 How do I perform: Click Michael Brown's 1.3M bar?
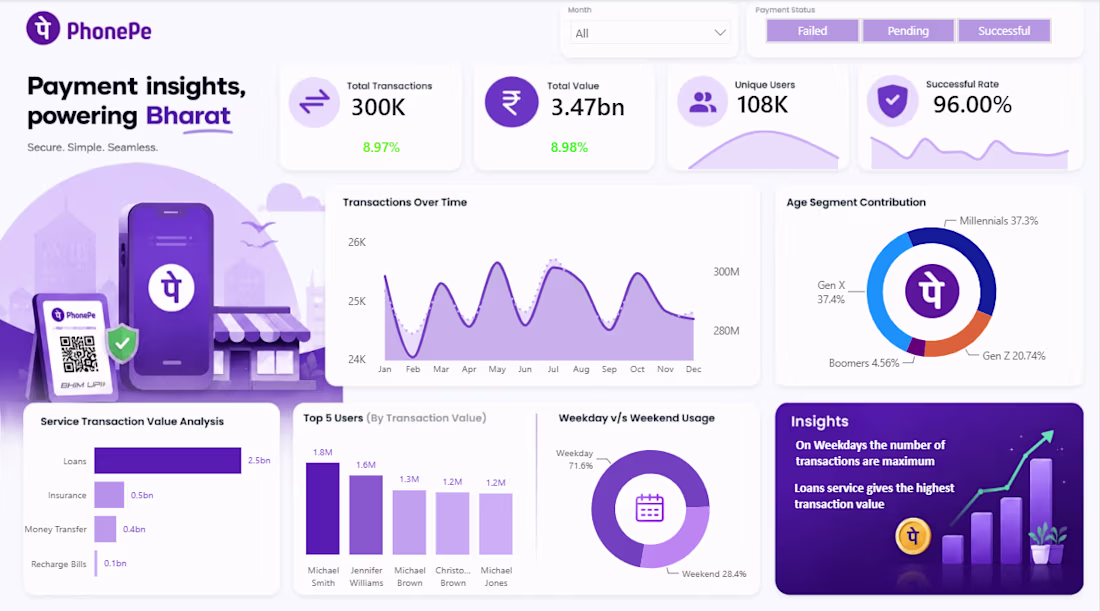click(x=410, y=523)
